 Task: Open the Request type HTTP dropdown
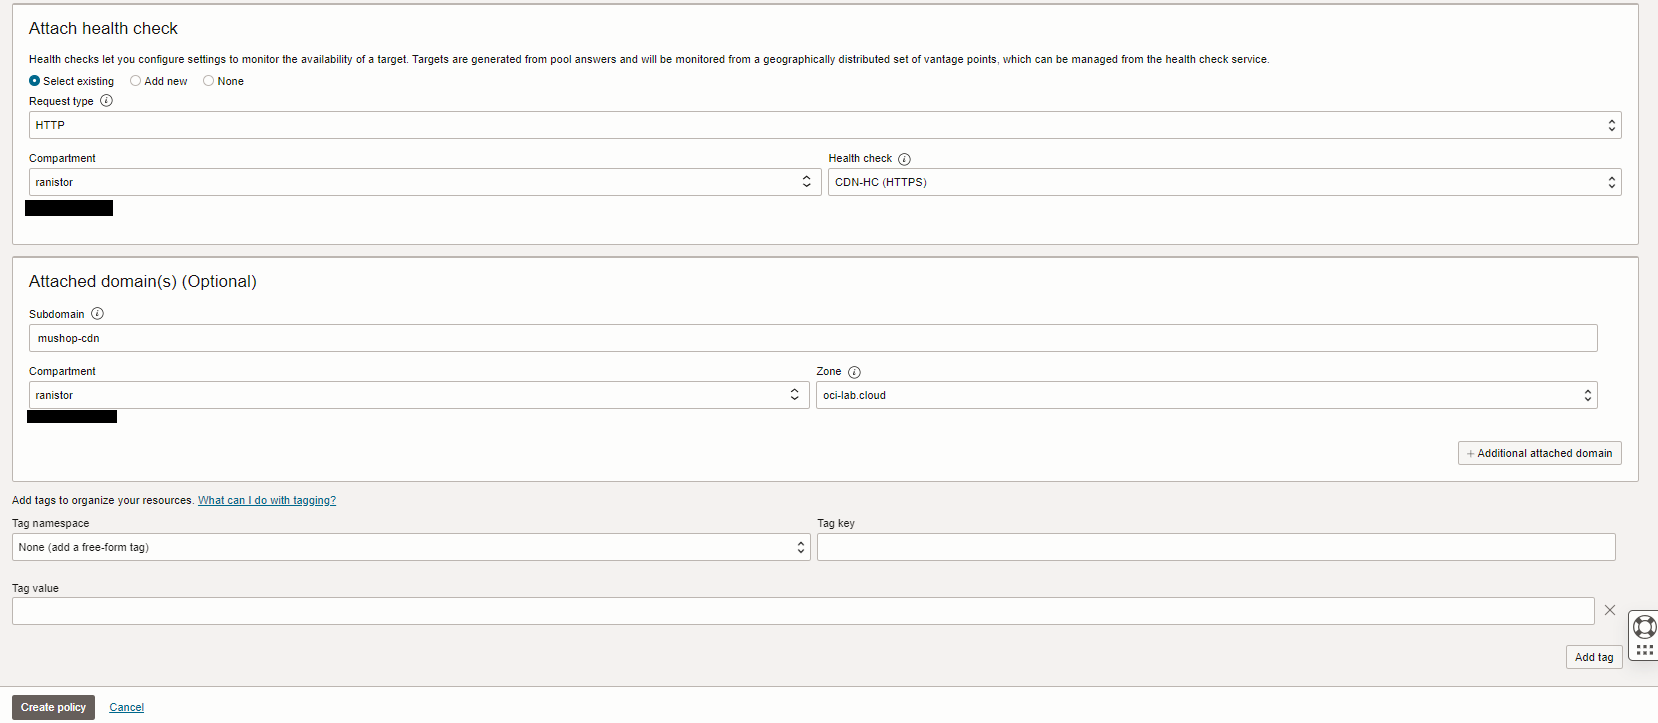pyautogui.click(x=824, y=125)
